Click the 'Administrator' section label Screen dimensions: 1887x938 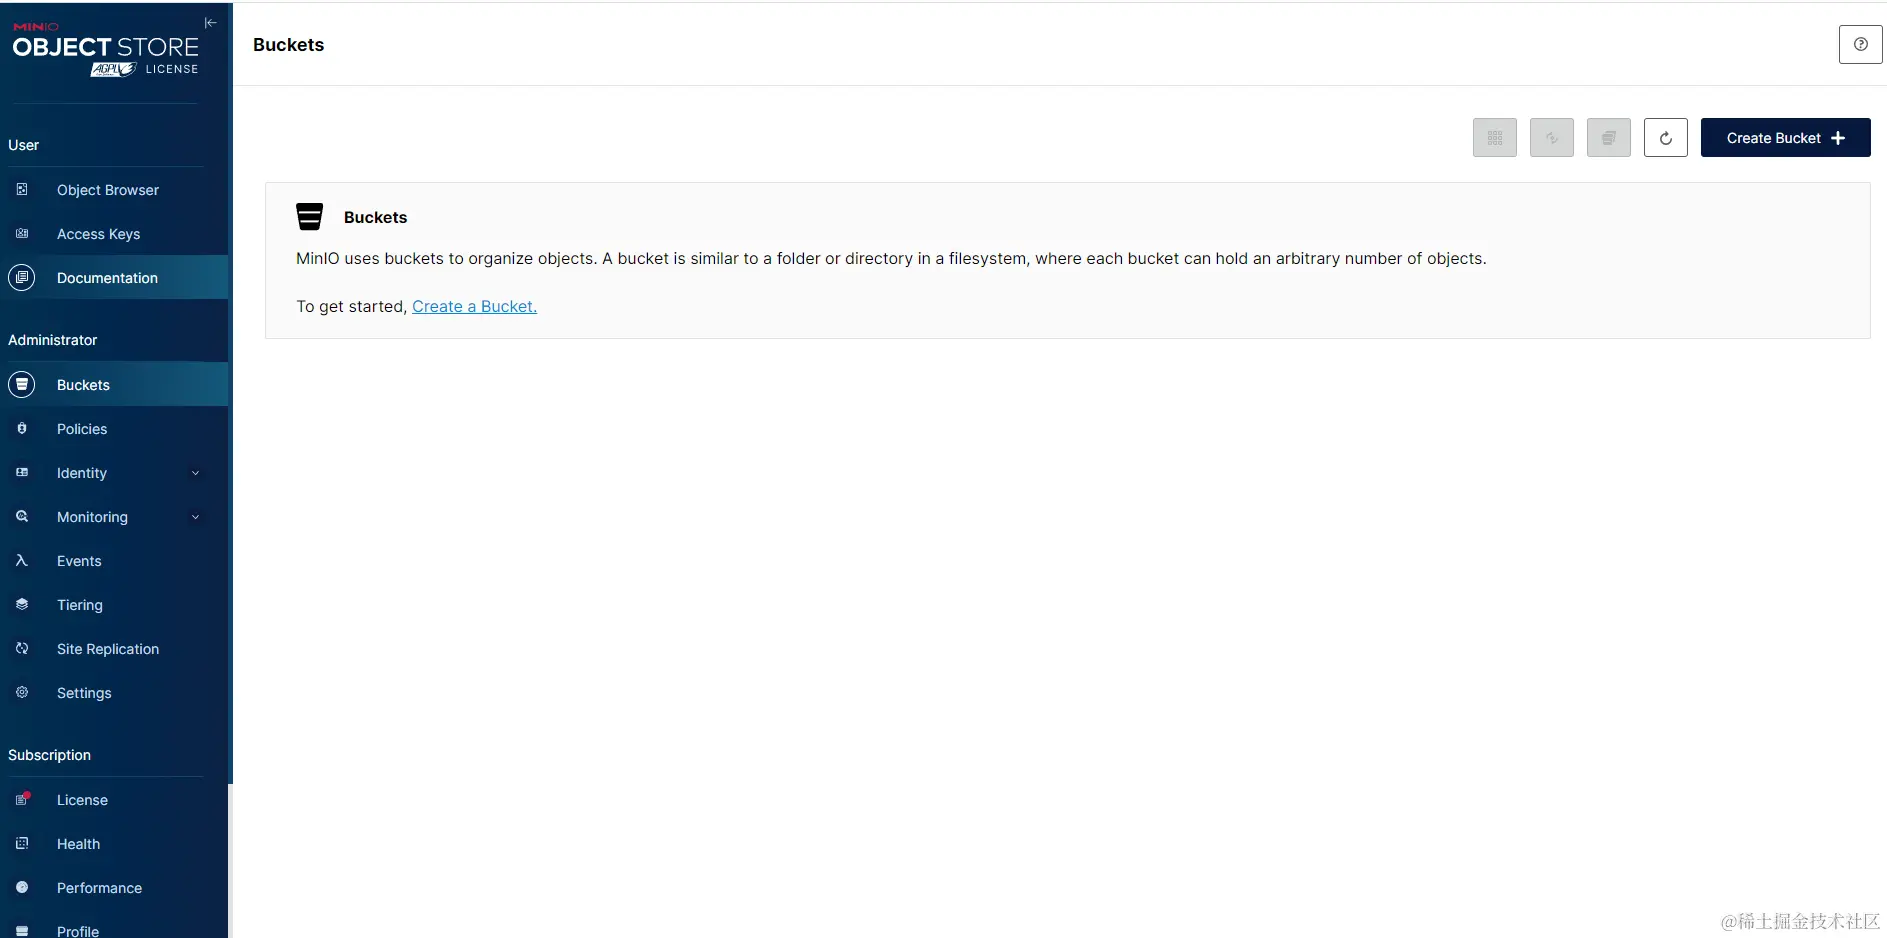click(x=53, y=340)
